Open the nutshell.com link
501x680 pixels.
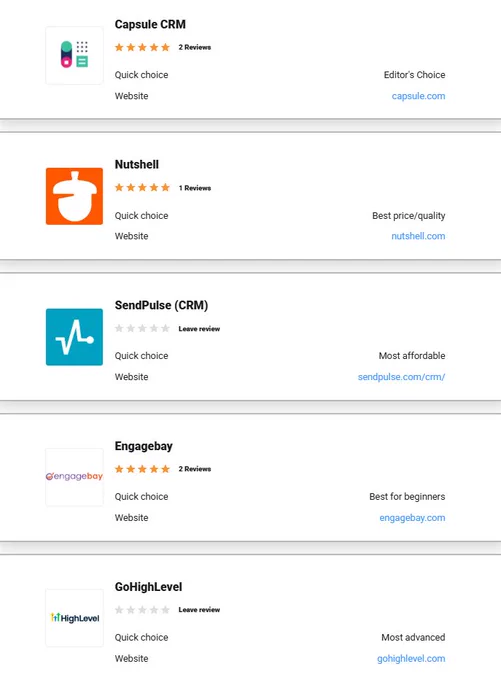(418, 236)
